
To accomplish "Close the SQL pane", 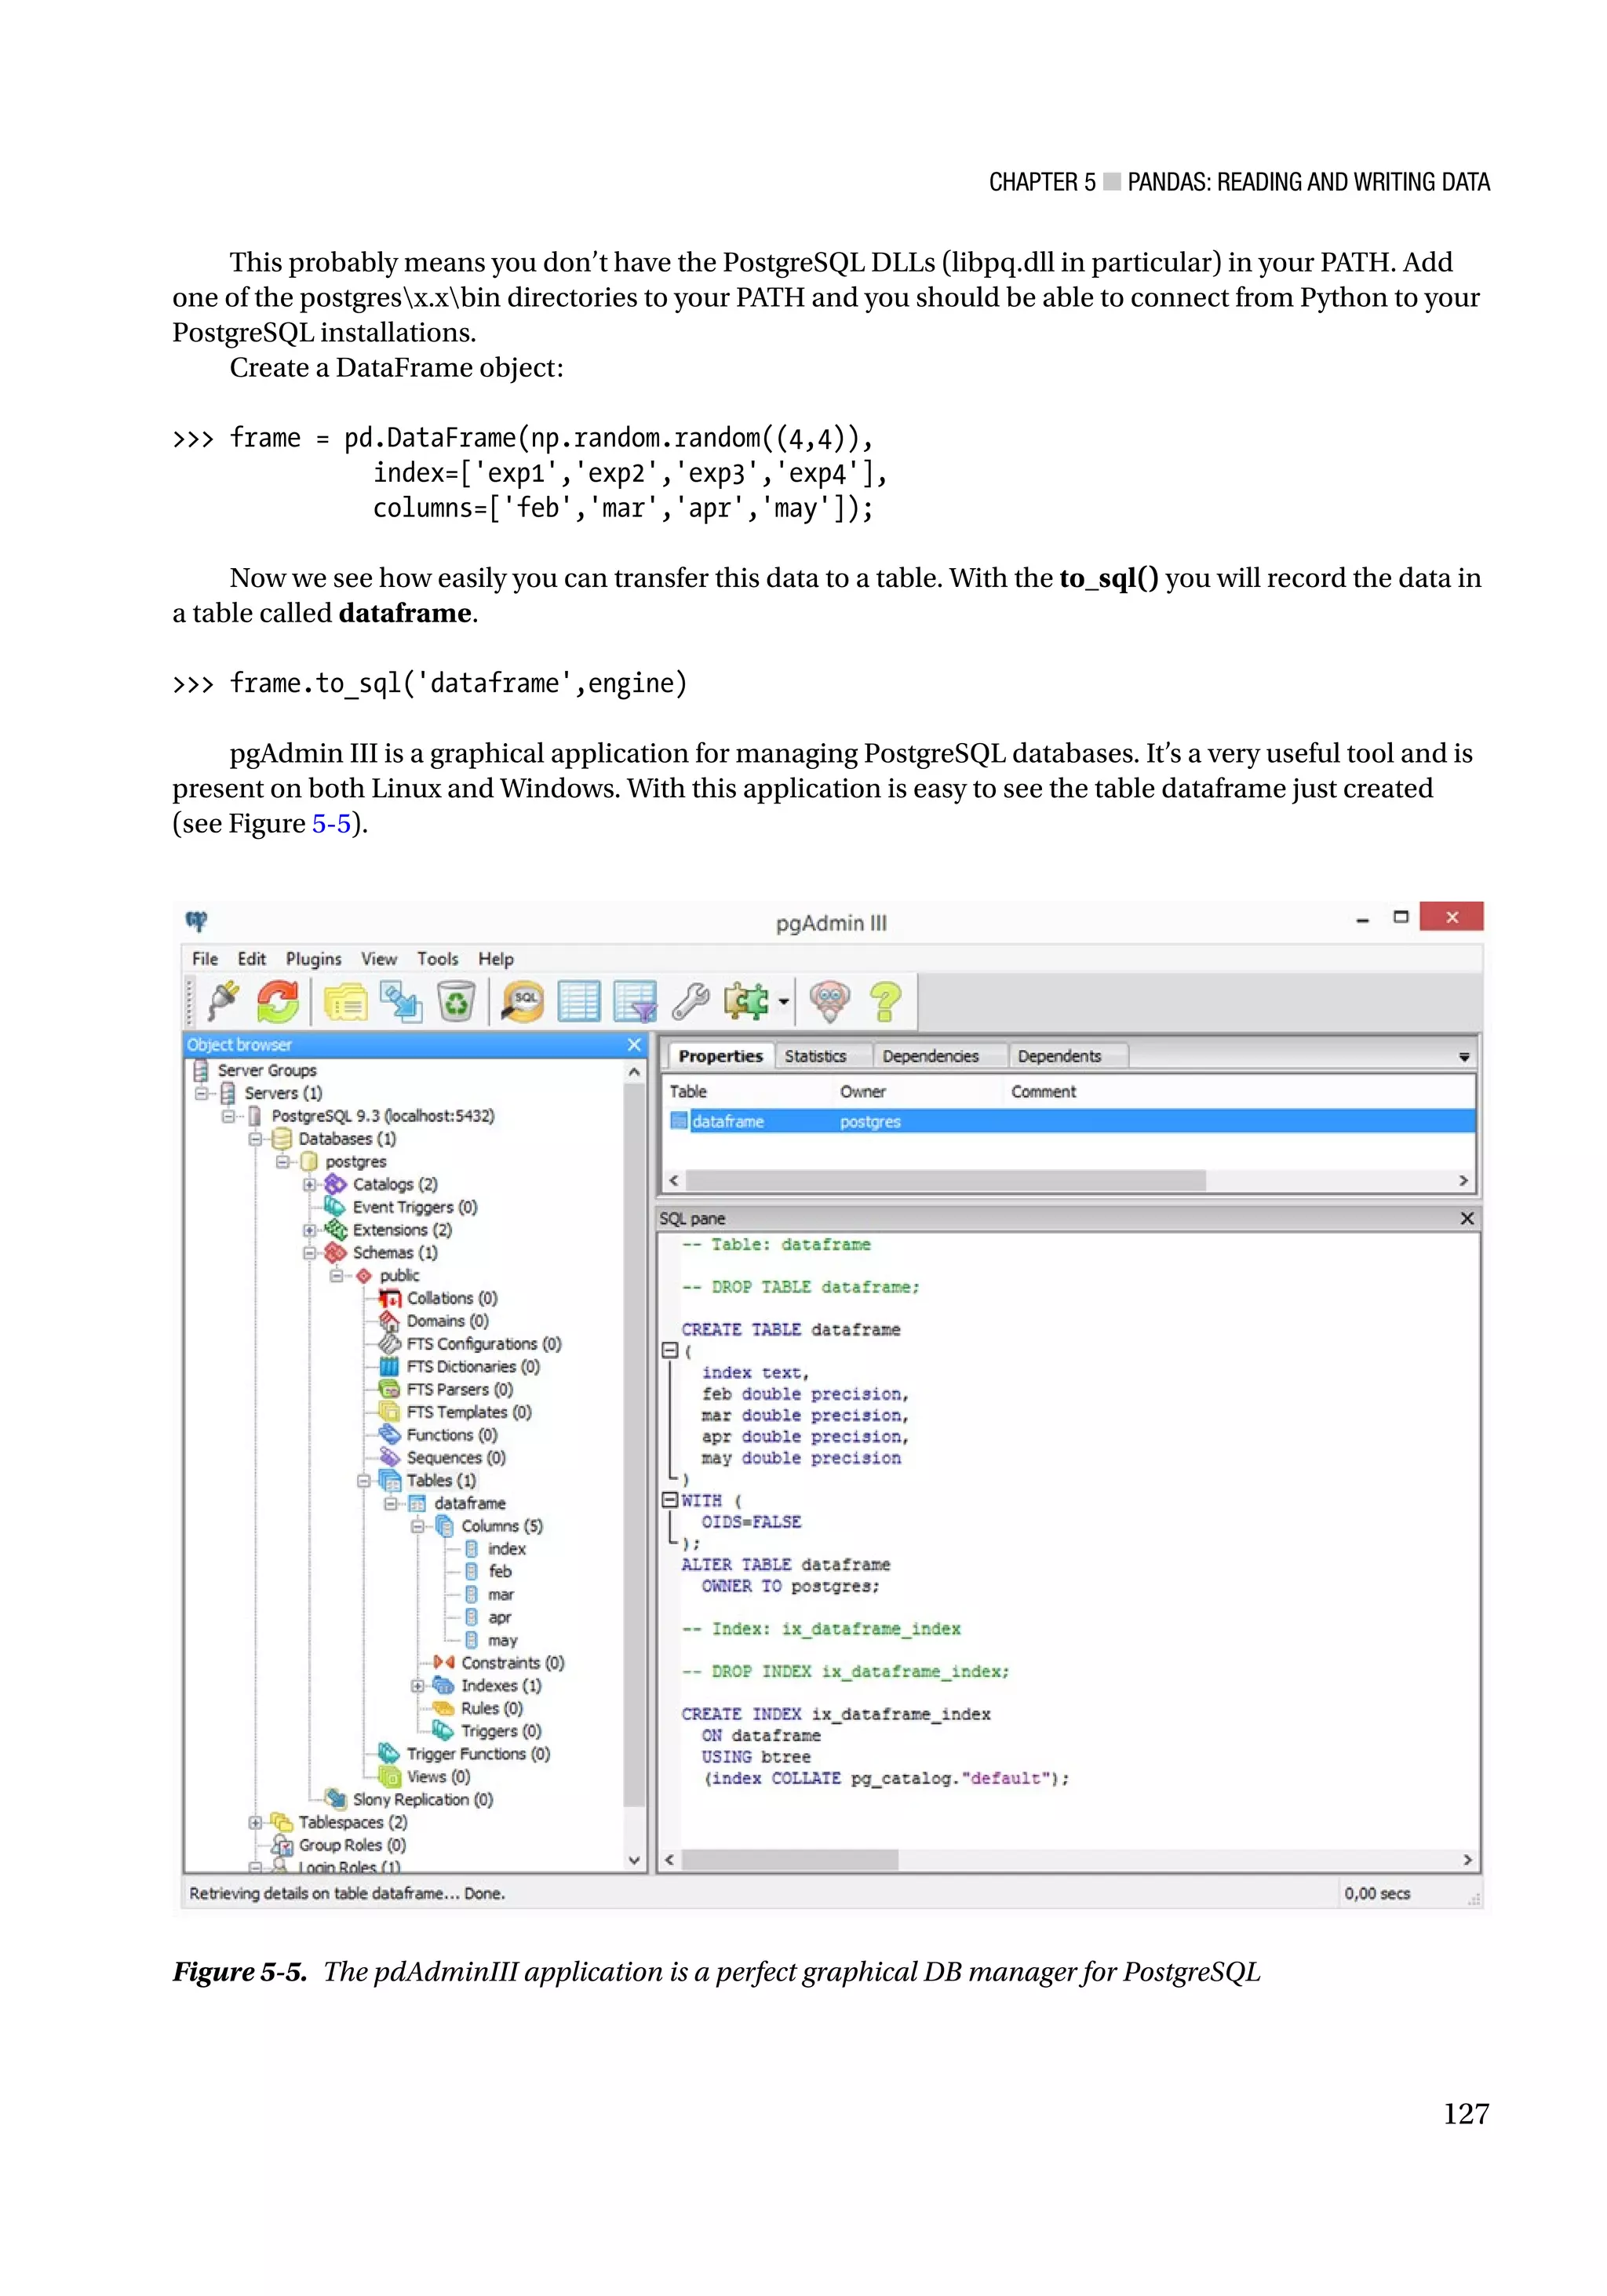I will click(x=1467, y=1218).
